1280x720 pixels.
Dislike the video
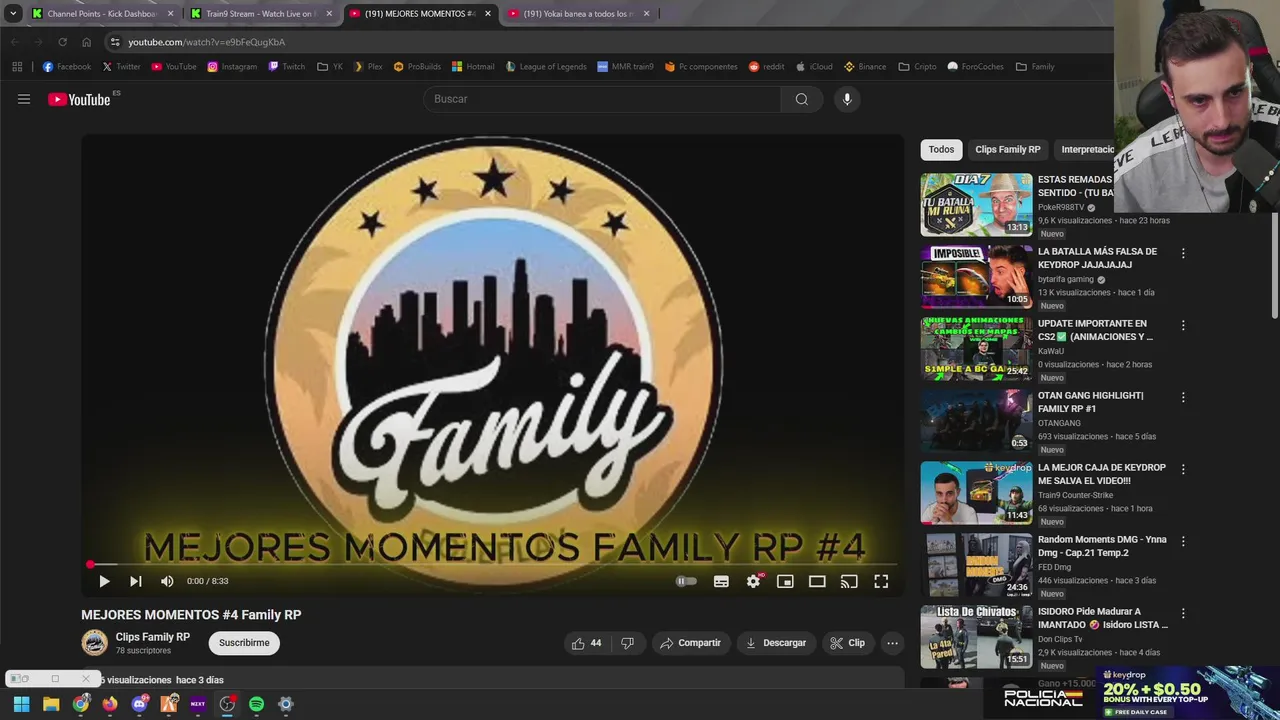click(627, 643)
